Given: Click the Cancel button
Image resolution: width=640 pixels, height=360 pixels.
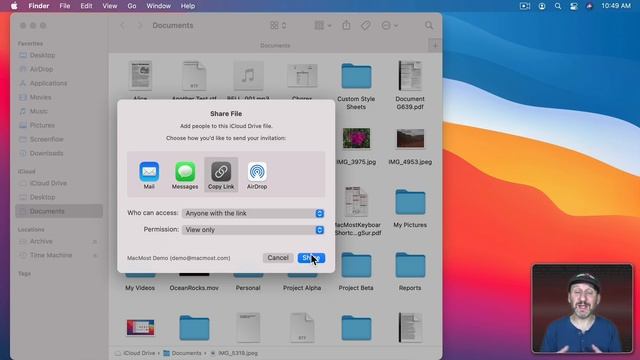Looking at the screenshot, I should point(278,258).
